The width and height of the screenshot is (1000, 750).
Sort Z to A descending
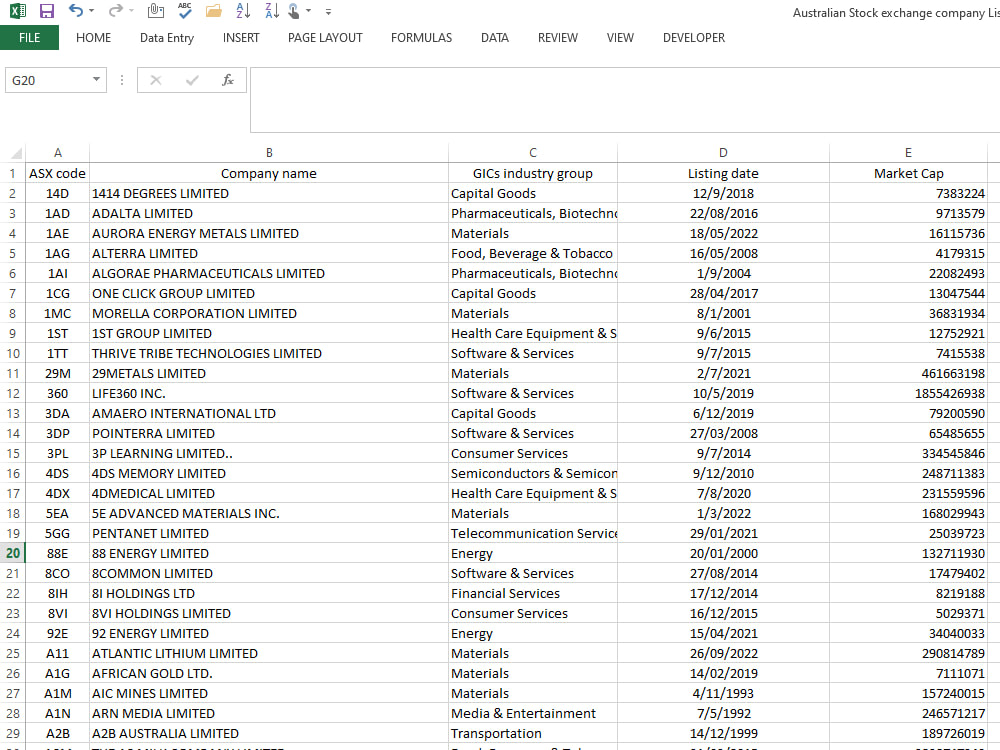pos(272,11)
